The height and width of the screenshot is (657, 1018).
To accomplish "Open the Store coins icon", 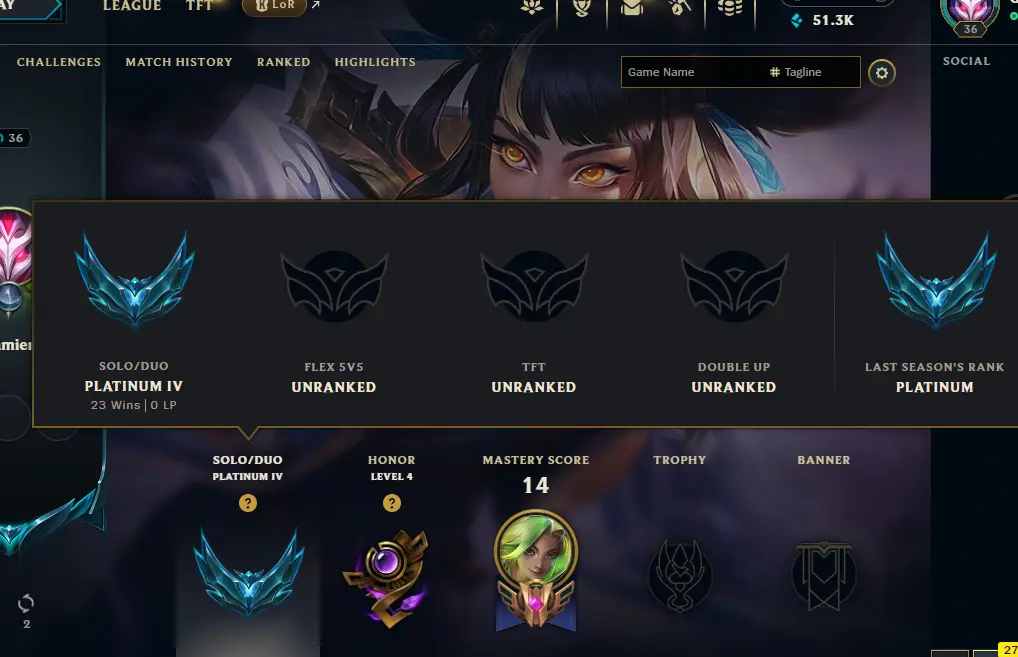I will click(x=730, y=8).
